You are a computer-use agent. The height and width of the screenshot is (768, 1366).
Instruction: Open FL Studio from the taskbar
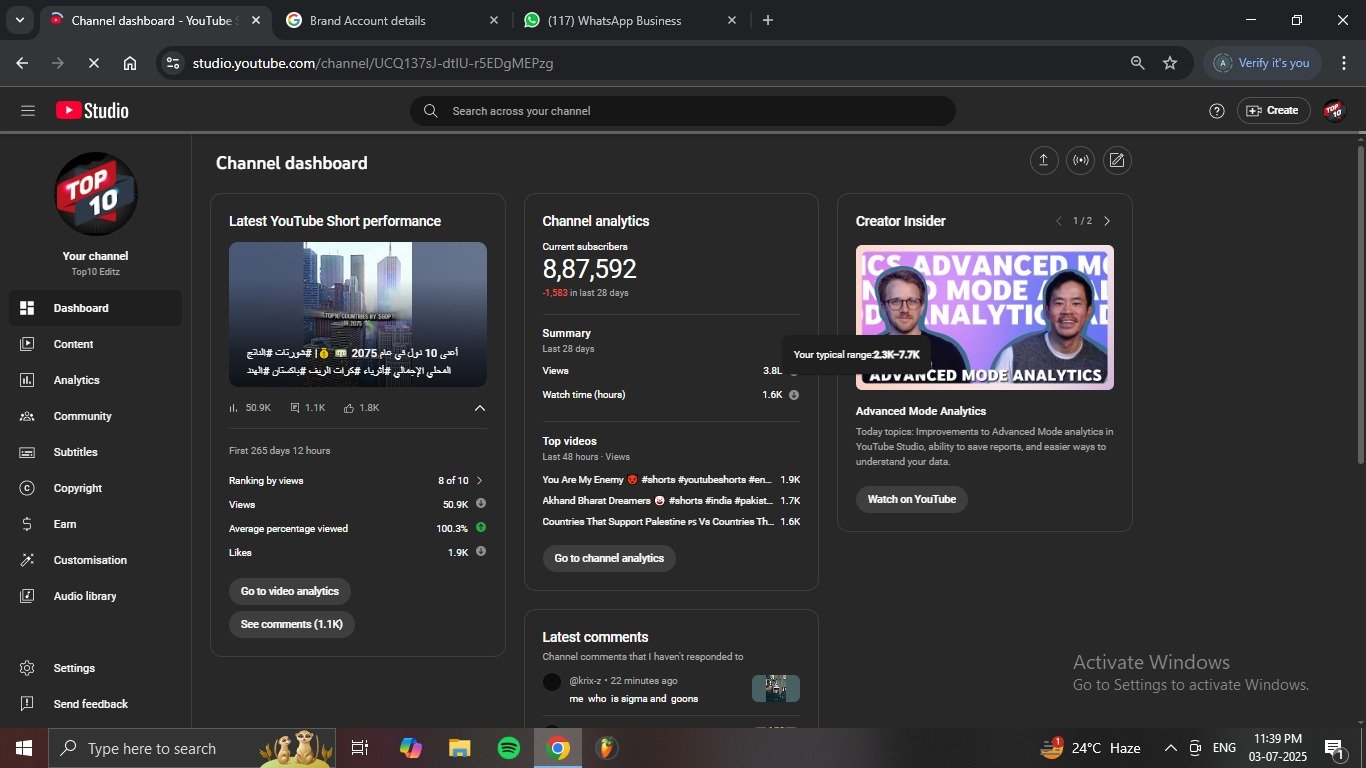[607, 748]
